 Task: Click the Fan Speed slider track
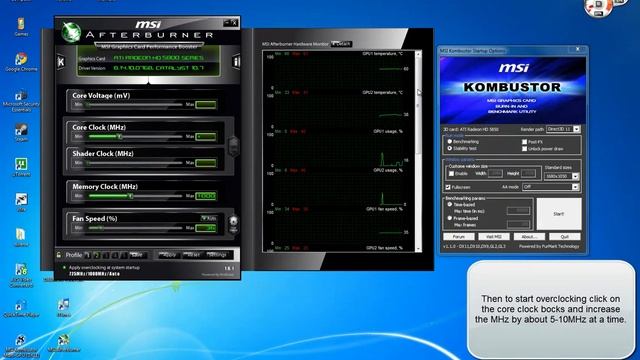click(x=135, y=228)
